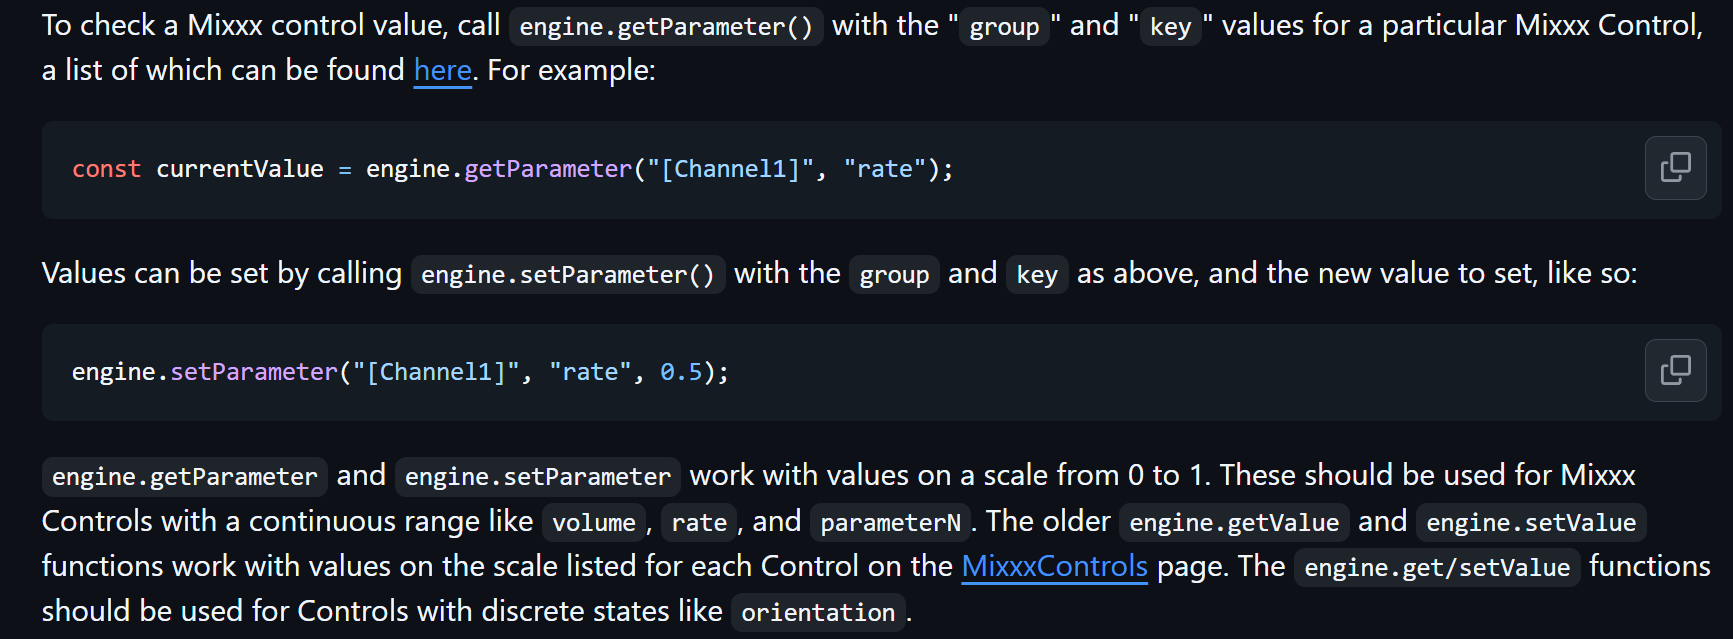Follow the MixxxControls page link
Viewport: 1733px width, 639px height.
(1054, 566)
